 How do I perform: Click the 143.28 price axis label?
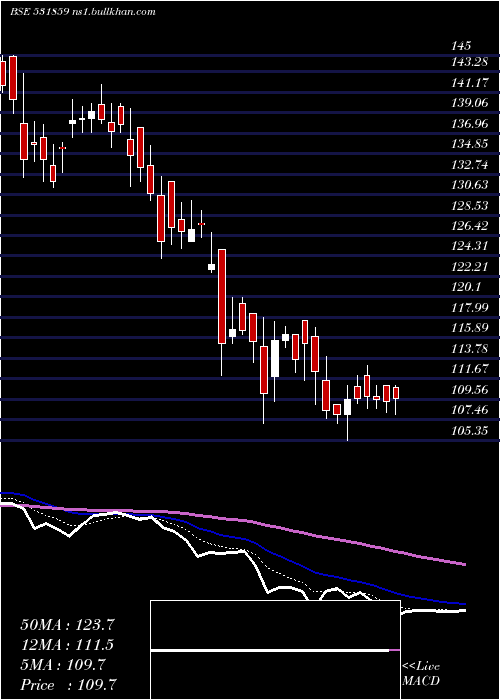[470, 62]
